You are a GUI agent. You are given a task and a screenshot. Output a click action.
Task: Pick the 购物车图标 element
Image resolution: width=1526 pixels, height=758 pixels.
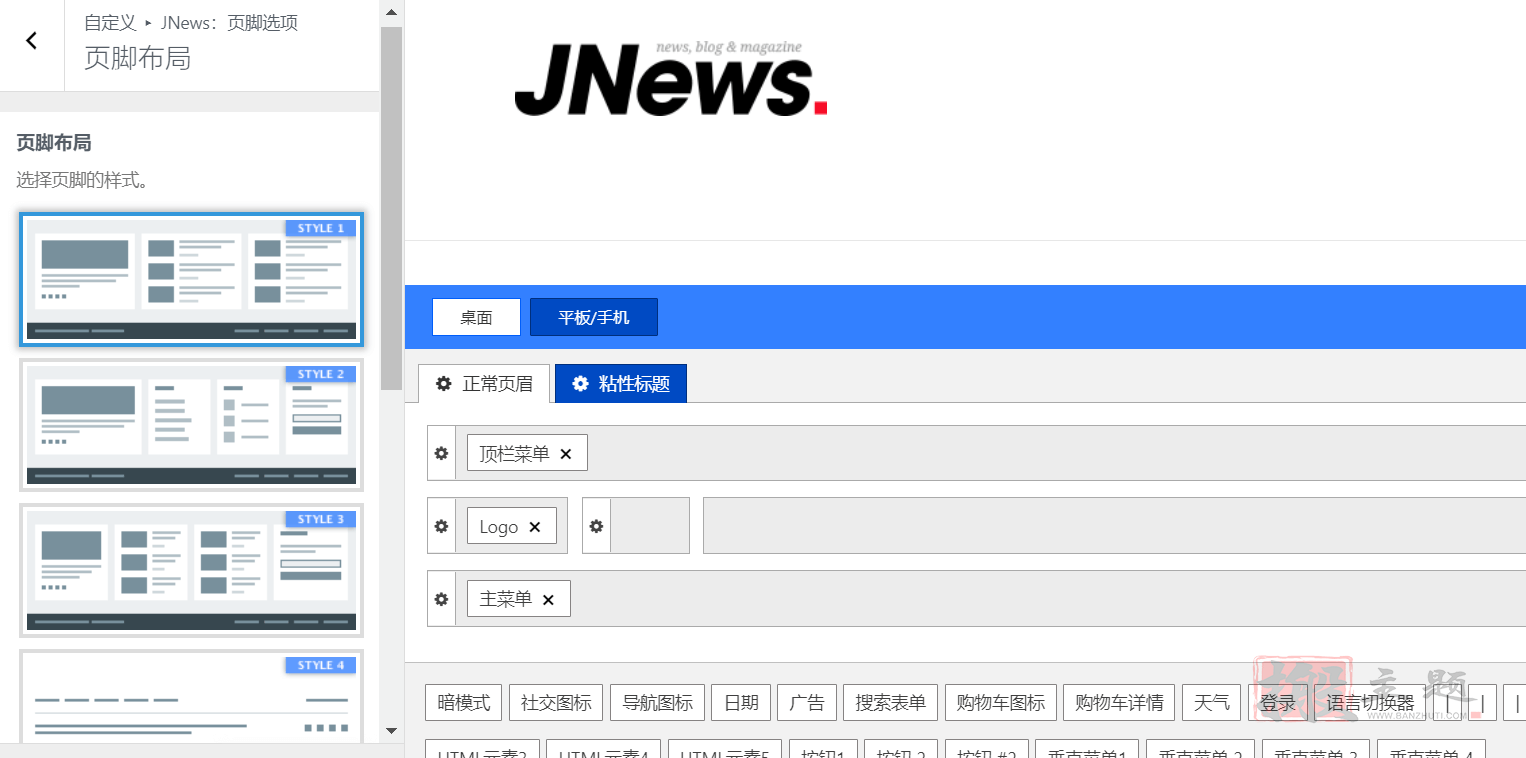[1001, 703]
